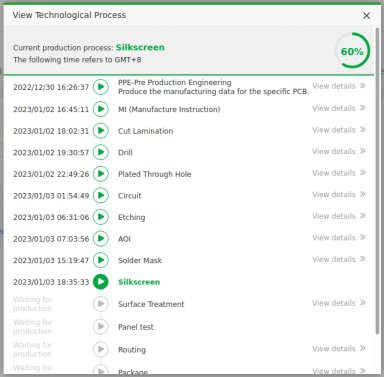Click the timestamp 2023/01/03 07:03:56

coord(51,239)
